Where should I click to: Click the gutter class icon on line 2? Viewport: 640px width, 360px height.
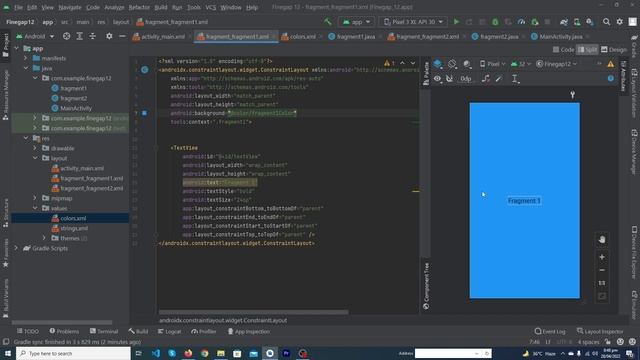(x=144, y=70)
